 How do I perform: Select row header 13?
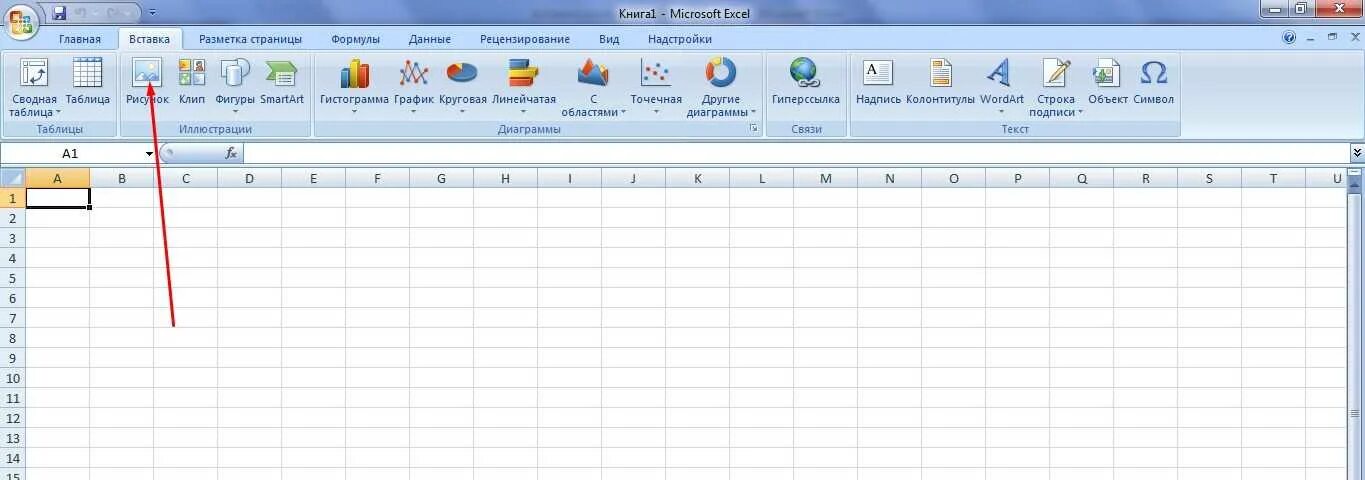click(x=12, y=438)
